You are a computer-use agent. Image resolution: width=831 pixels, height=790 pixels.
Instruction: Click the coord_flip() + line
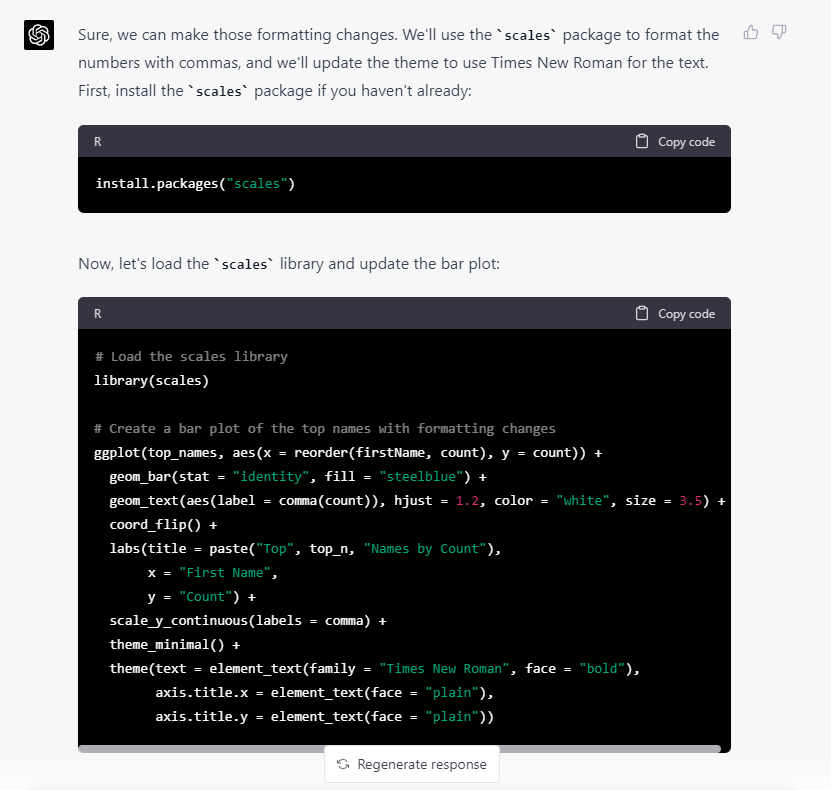pos(163,525)
